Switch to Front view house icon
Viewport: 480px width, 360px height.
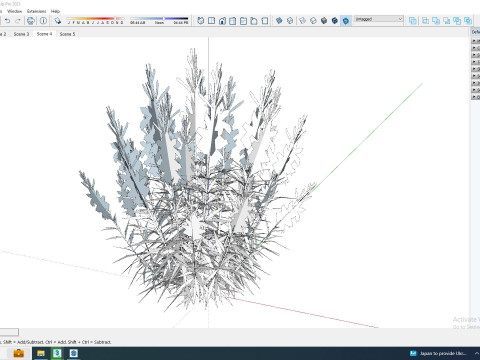tap(222, 21)
